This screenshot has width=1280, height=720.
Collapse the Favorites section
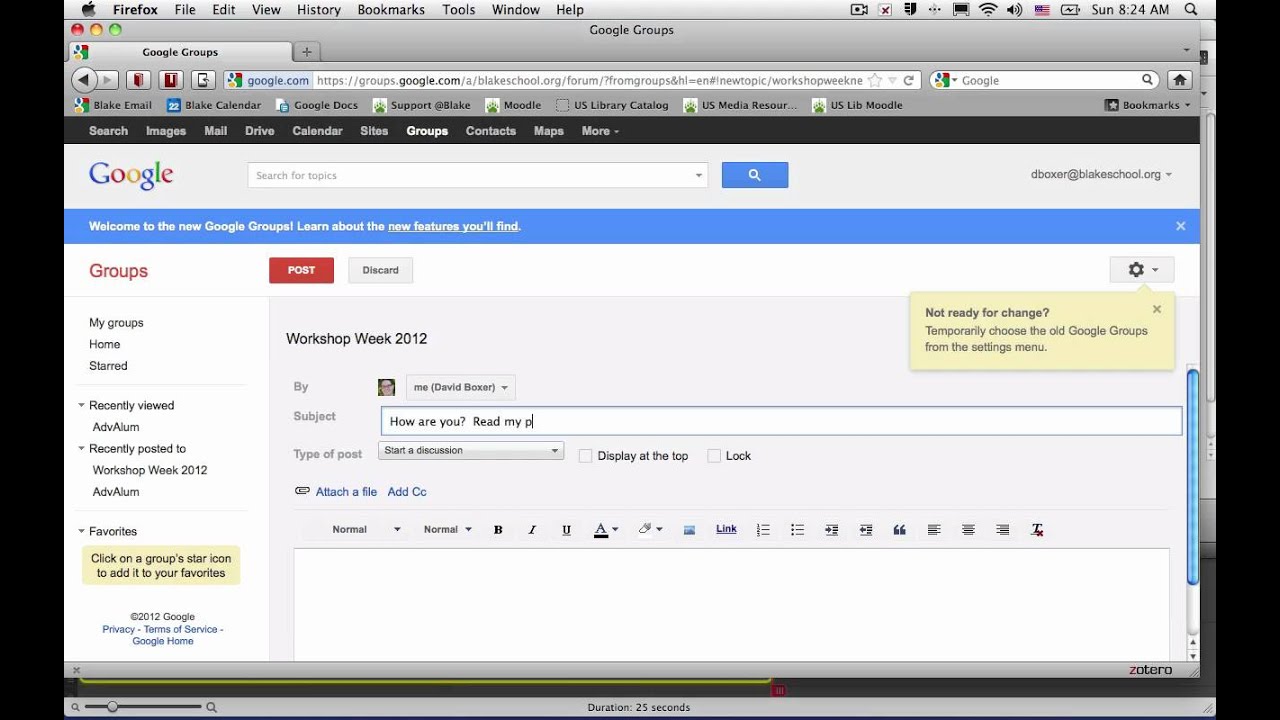coord(81,531)
